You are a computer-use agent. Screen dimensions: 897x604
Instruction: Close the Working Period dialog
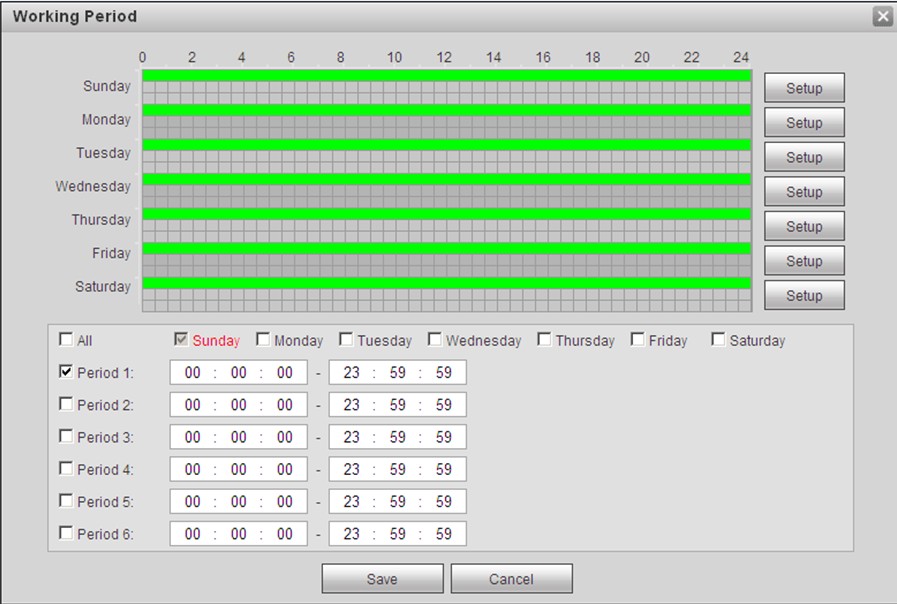pyautogui.click(x=883, y=17)
